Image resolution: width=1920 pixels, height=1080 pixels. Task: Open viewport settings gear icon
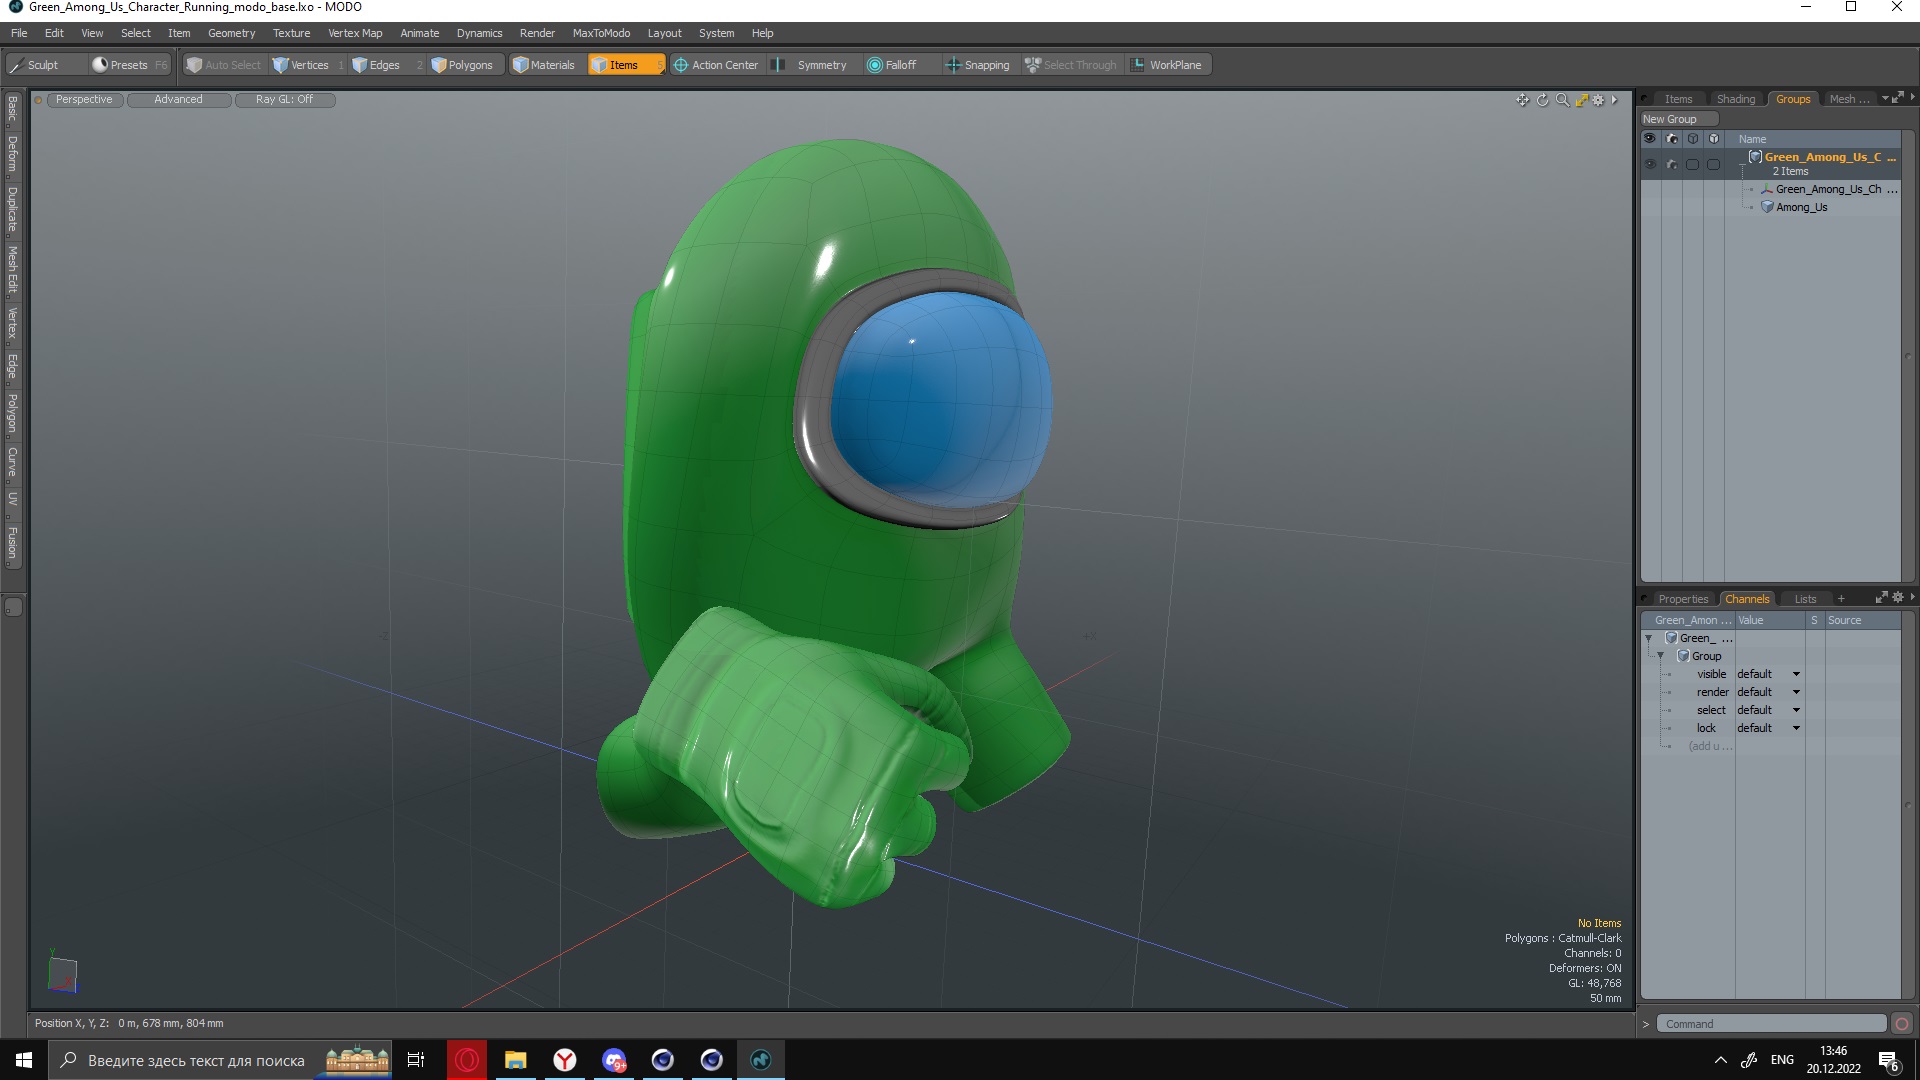pyautogui.click(x=1598, y=100)
